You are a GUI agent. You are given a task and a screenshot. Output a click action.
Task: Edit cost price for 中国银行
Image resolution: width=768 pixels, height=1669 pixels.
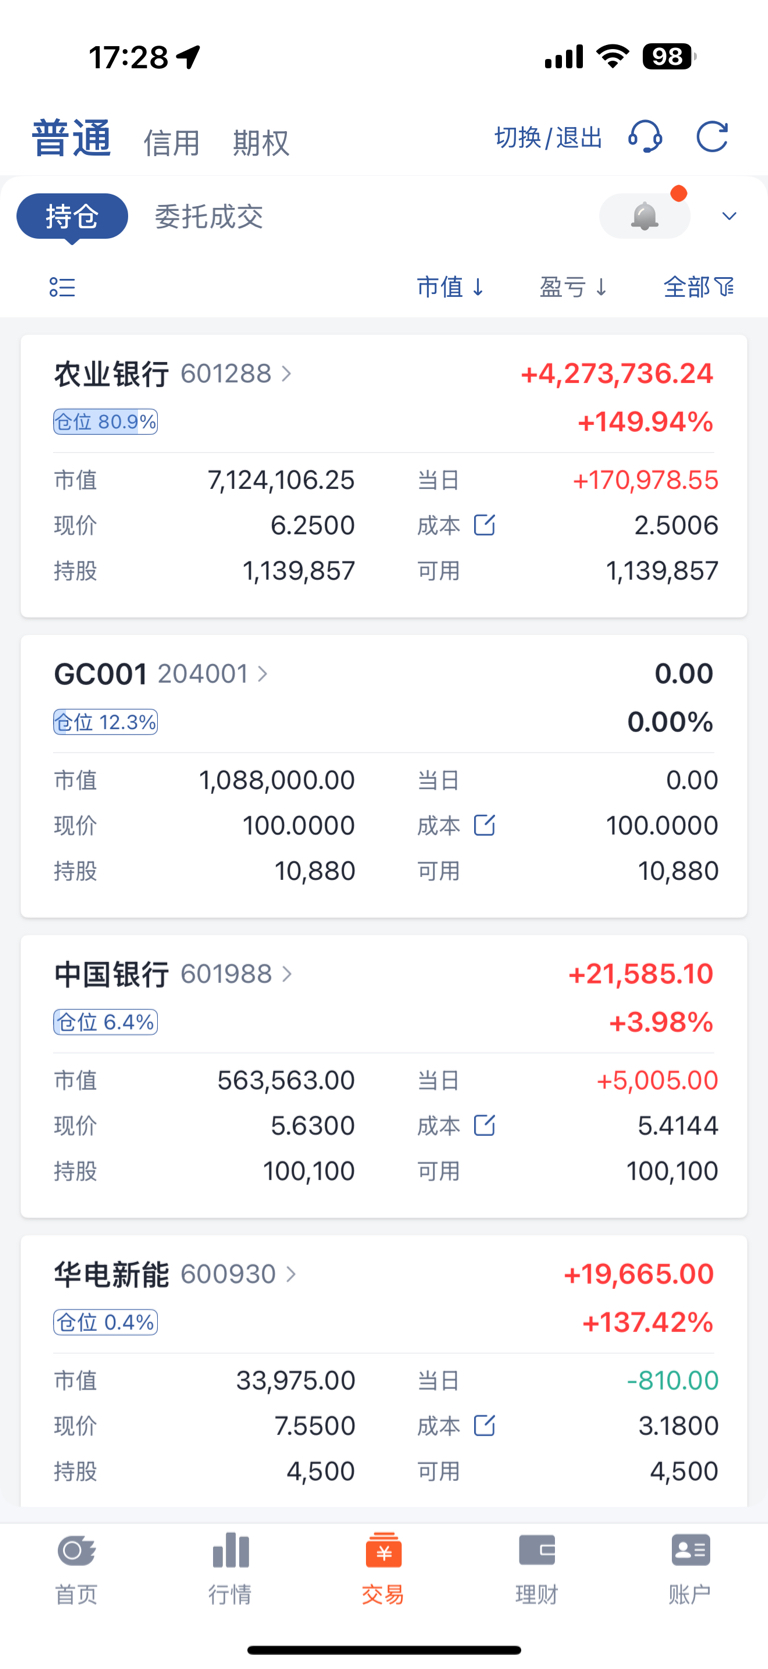pos(484,1125)
